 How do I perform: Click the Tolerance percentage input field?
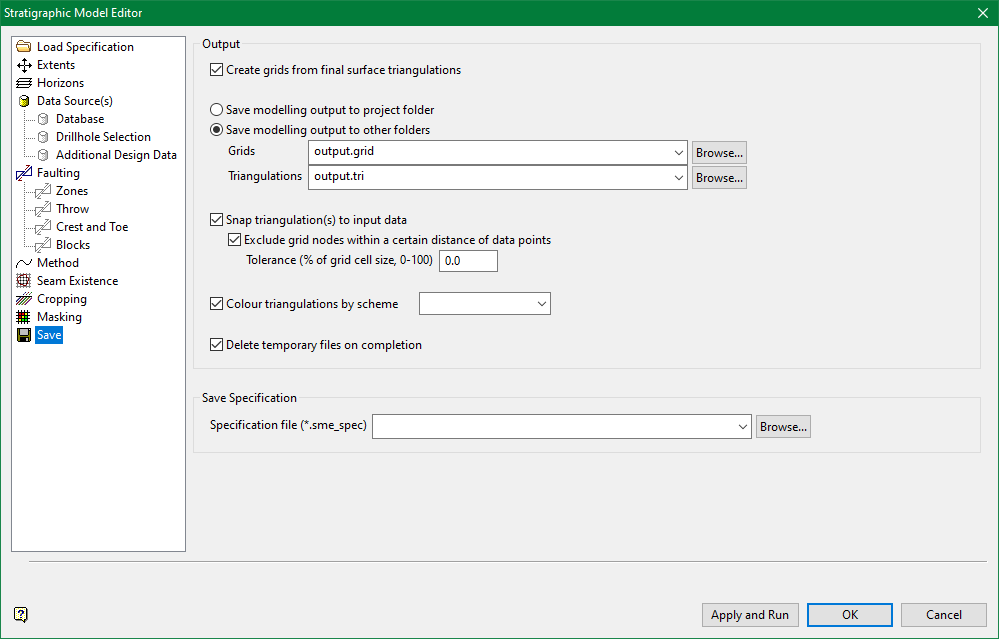pyautogui.click(x=468, y=261)
